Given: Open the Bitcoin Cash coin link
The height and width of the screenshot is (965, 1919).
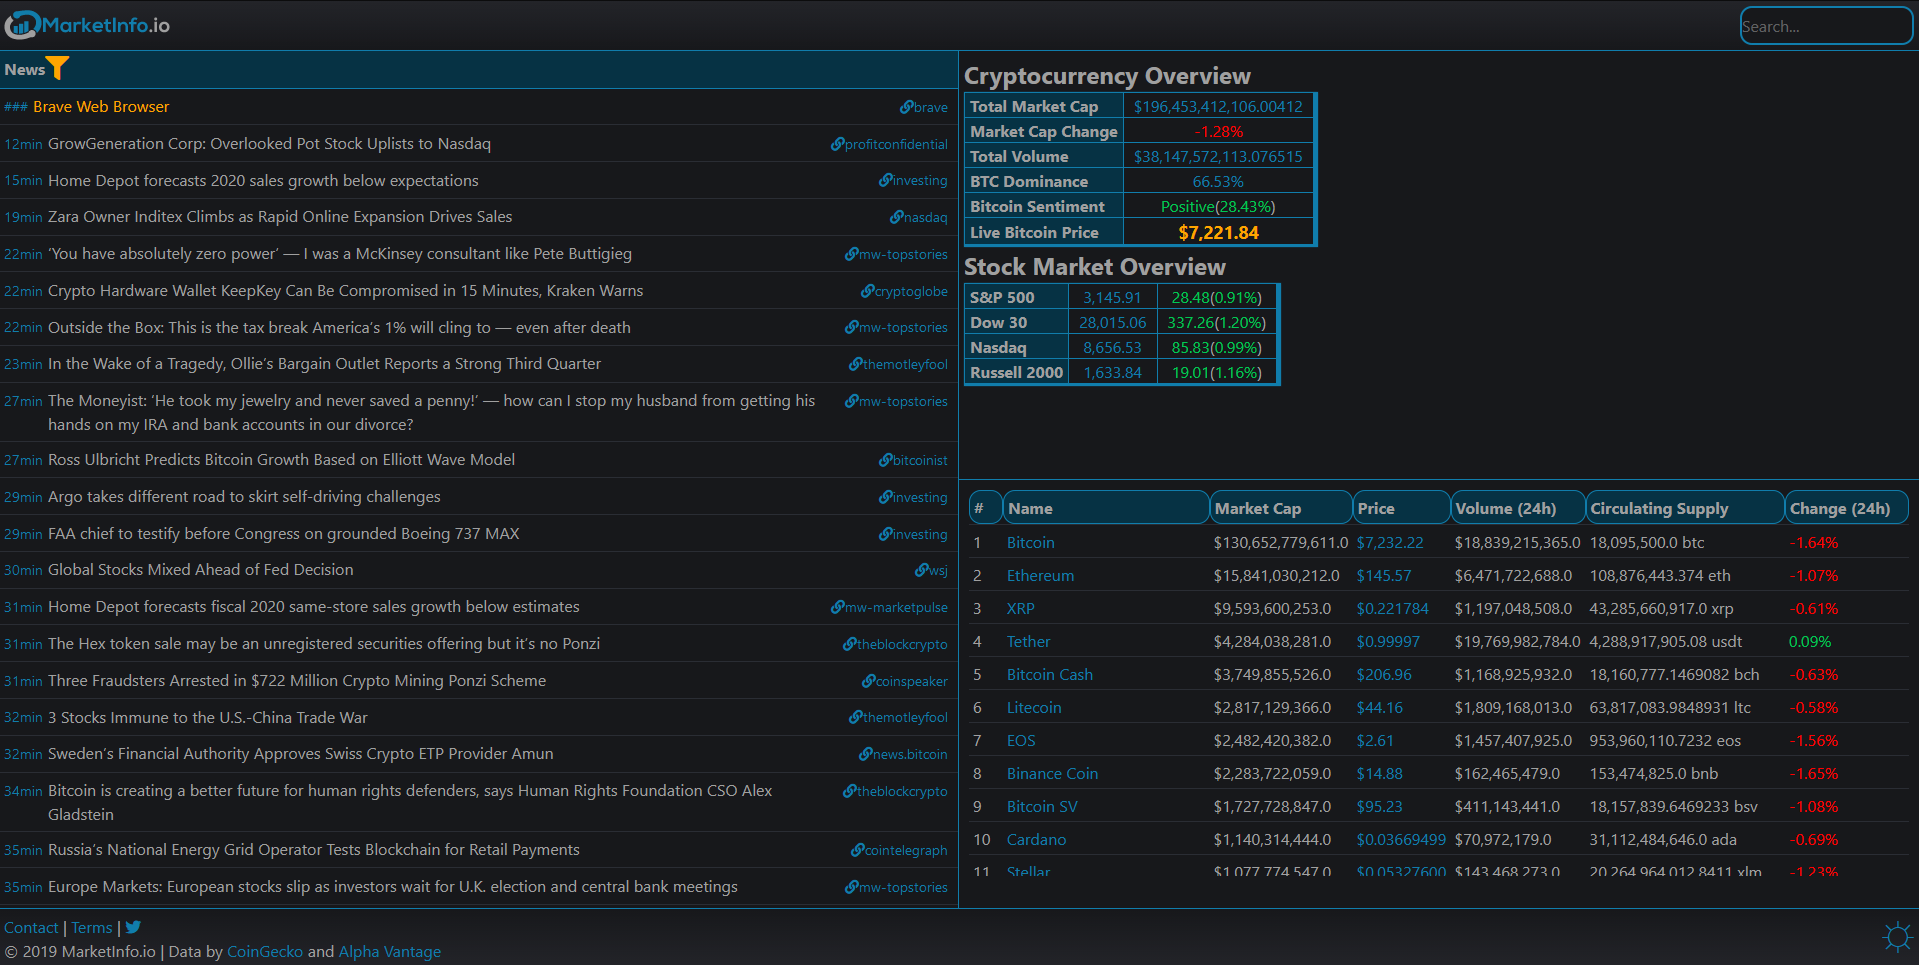Looking at the screenshot, I should [x=1050, y=674].
